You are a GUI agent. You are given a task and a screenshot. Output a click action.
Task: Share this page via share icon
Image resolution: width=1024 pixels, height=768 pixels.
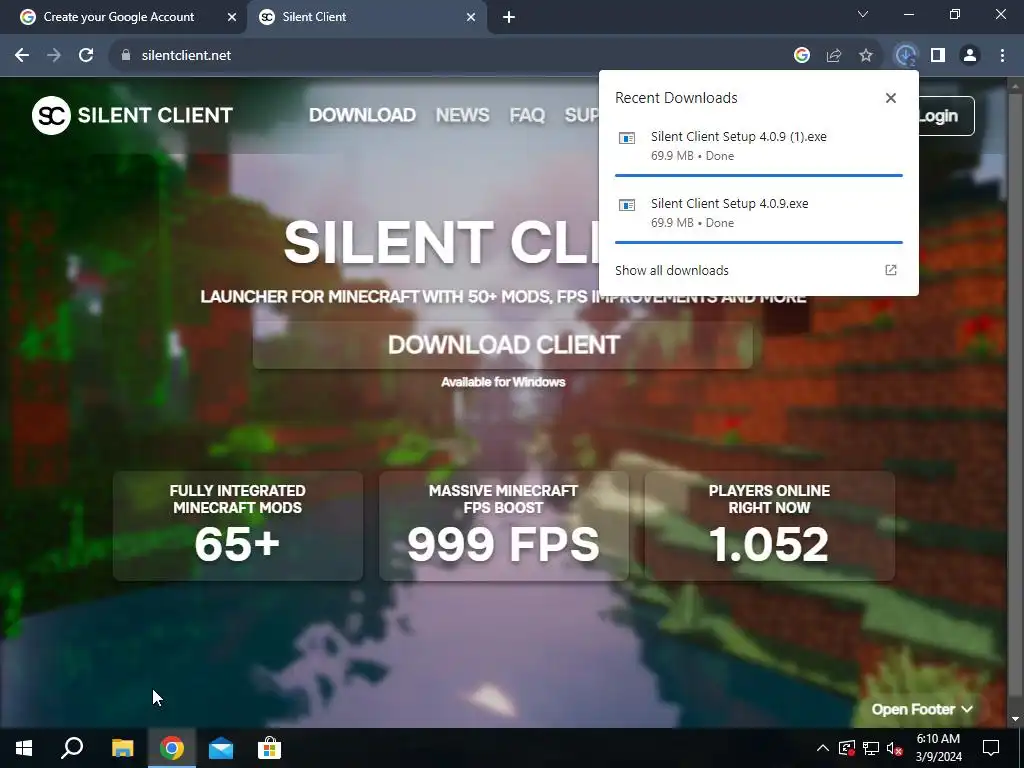click(834, 56)
